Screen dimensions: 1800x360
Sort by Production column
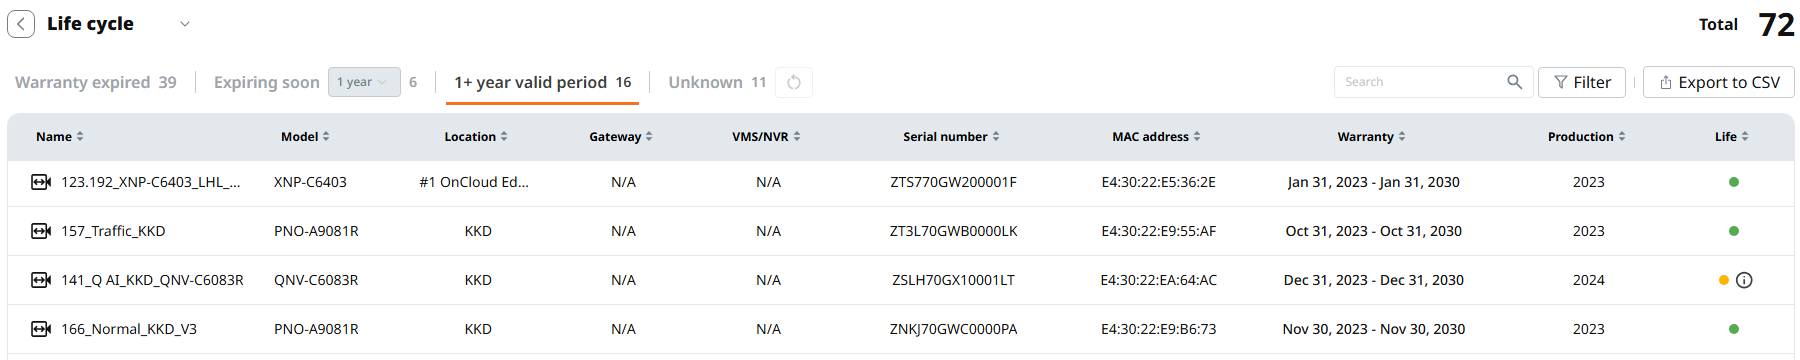click(1586, 137)
